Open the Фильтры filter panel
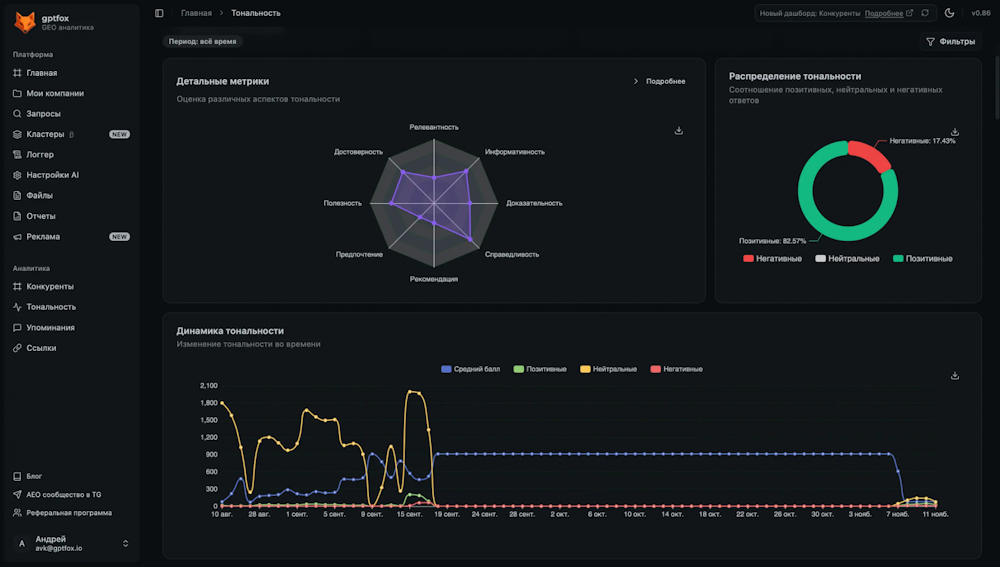1000x567 pixels. click(950, 42)
